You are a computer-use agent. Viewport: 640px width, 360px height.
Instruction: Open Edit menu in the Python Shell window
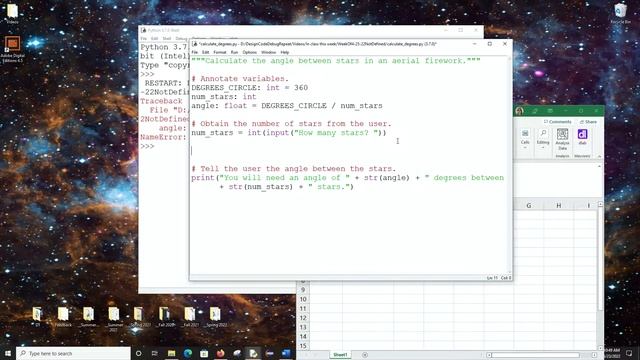tap(154, 38)
